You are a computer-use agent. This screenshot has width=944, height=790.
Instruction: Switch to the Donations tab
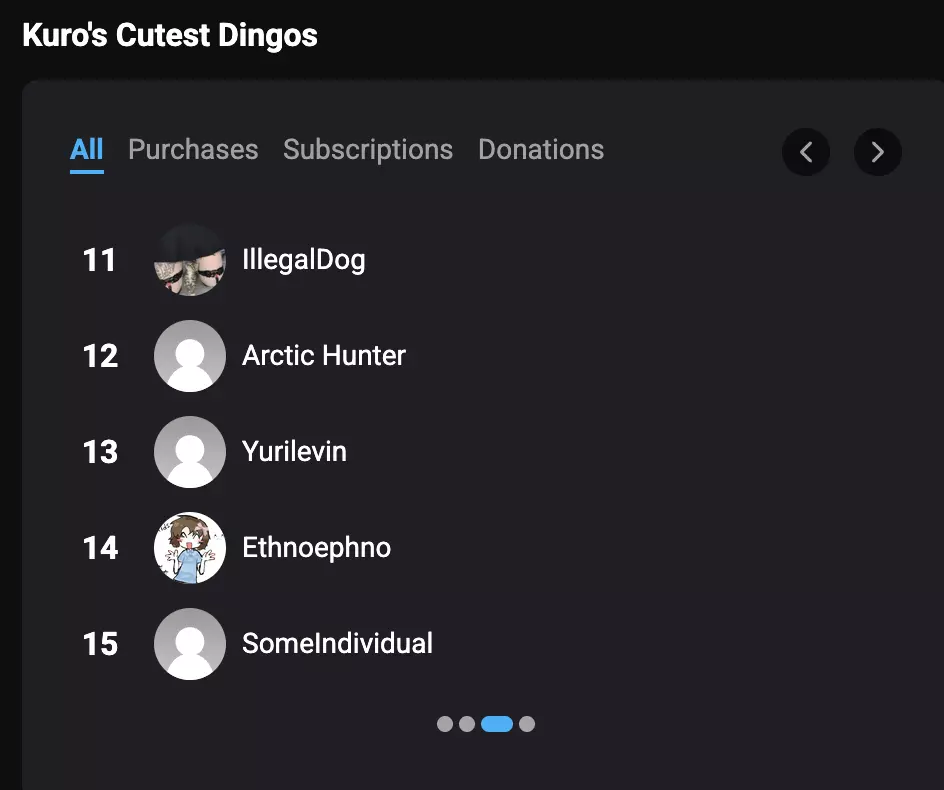point(541,150)
